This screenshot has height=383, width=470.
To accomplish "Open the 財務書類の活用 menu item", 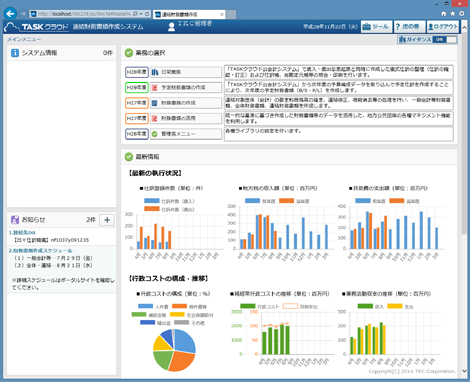I will pos(186,118).
